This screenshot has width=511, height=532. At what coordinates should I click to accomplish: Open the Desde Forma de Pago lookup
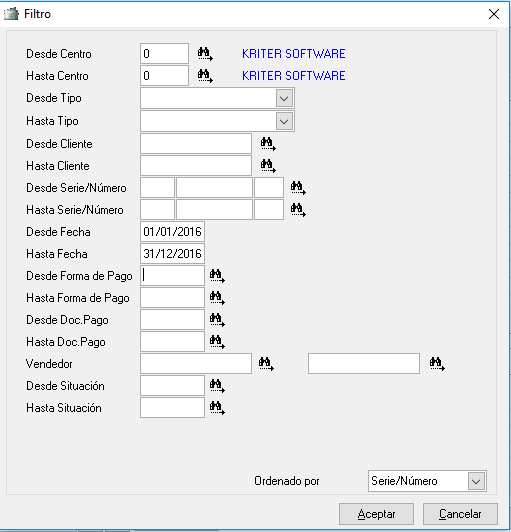(217, 276)
